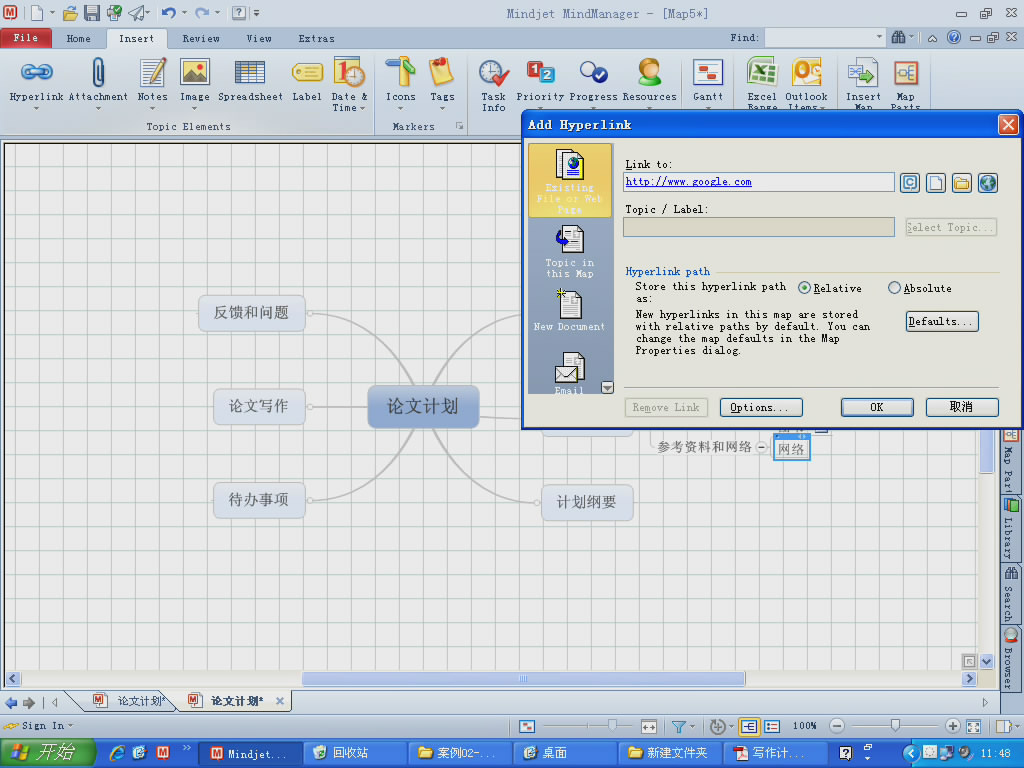1024x768 pixels.
Task: Click the filter funnel icon in status bar
Action: click(679, 726)
